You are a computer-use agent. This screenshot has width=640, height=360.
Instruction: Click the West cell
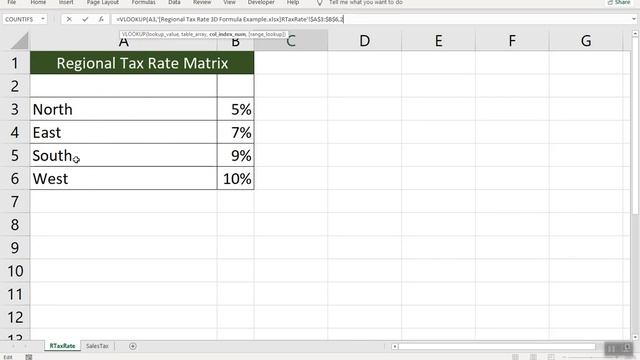[123, 178]
